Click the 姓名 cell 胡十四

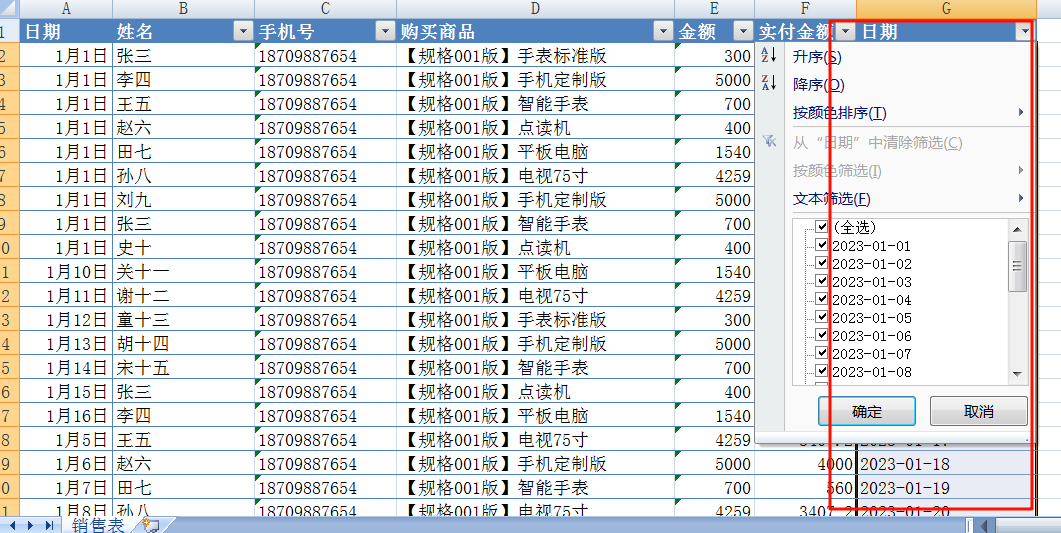183,344
